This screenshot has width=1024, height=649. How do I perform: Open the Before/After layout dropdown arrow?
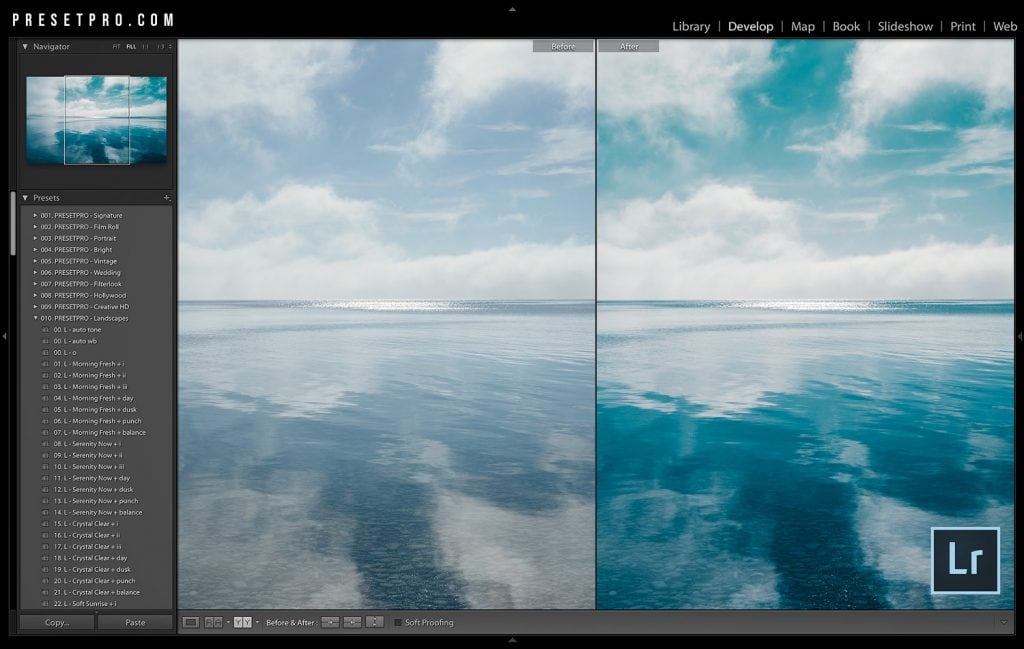point(257,622)
